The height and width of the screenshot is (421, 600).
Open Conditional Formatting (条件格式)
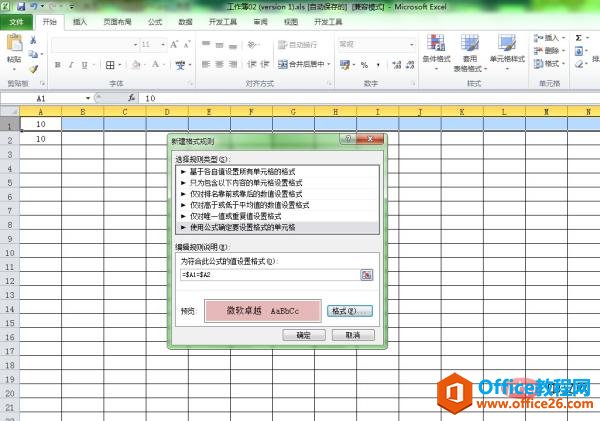pos(436,52)
